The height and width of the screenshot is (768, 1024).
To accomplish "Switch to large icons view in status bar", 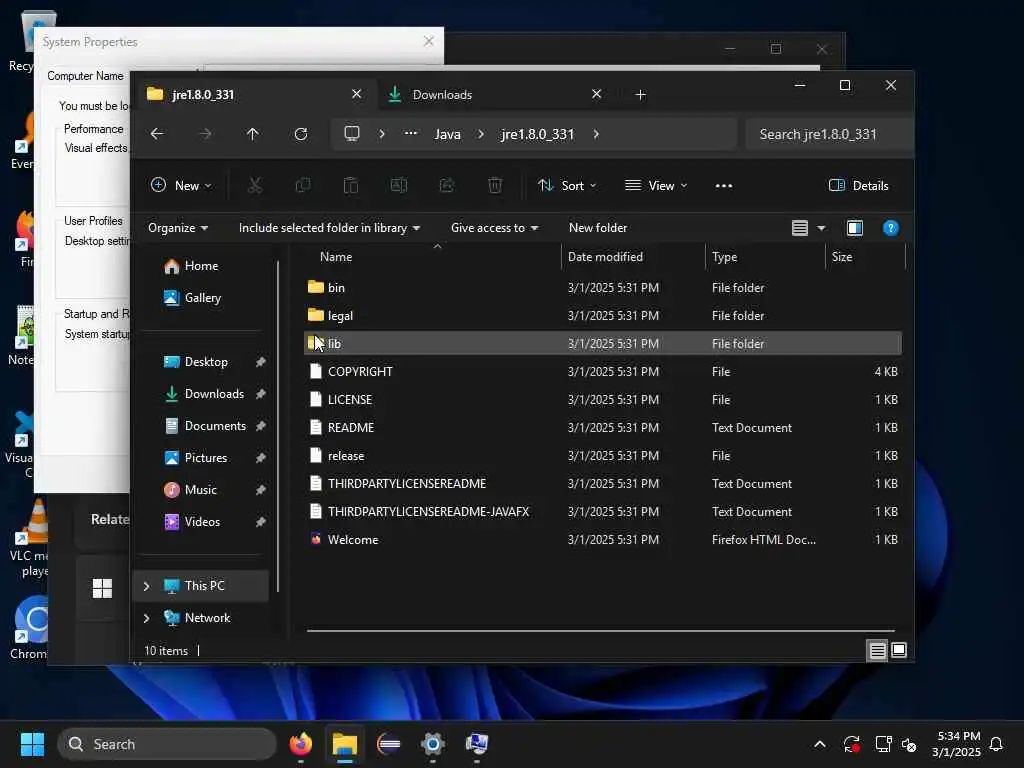I will [899, 650].
